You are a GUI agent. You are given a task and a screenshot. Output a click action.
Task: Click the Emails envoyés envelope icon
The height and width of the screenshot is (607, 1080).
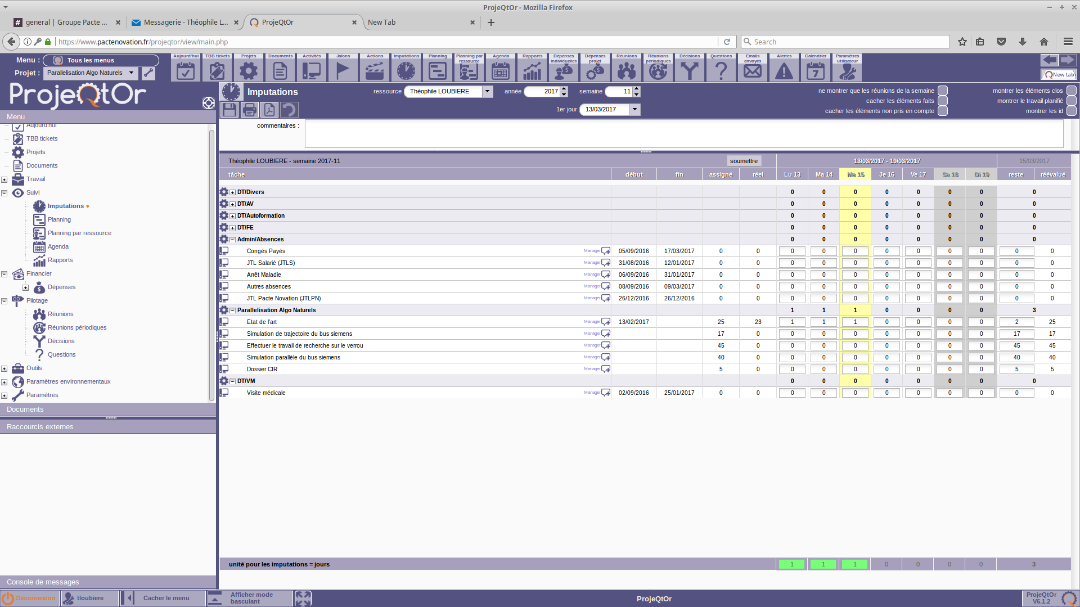[752, 69]
